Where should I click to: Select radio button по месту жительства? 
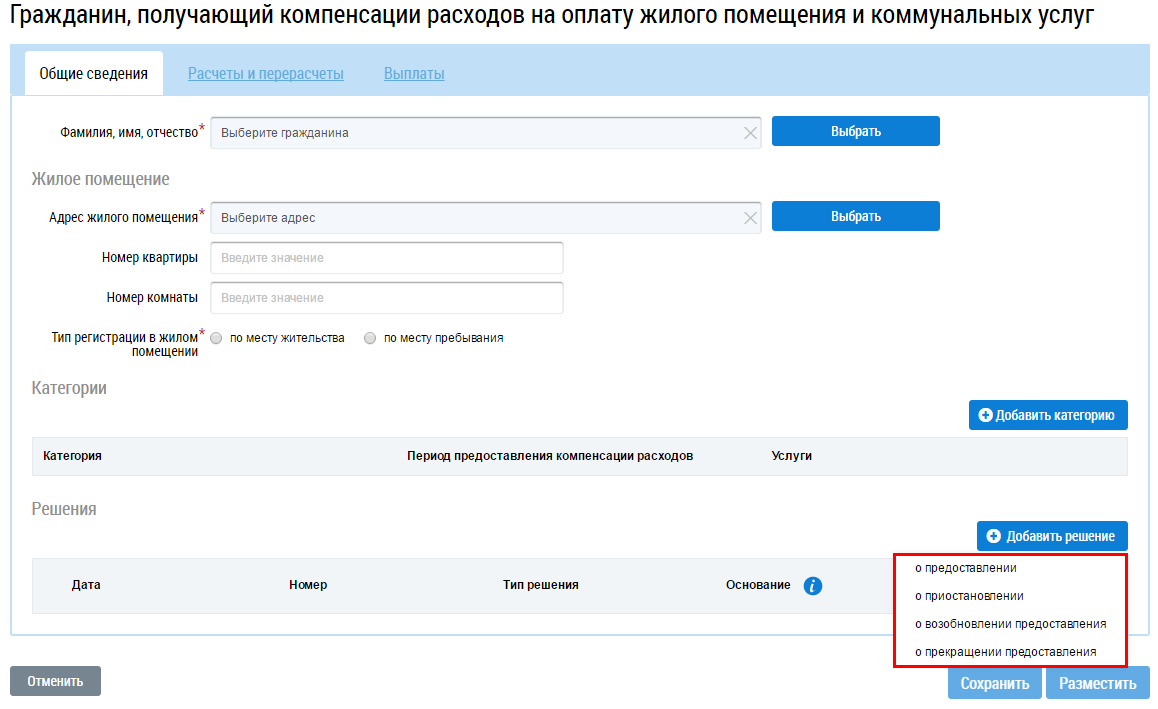(x=216, y=339)
